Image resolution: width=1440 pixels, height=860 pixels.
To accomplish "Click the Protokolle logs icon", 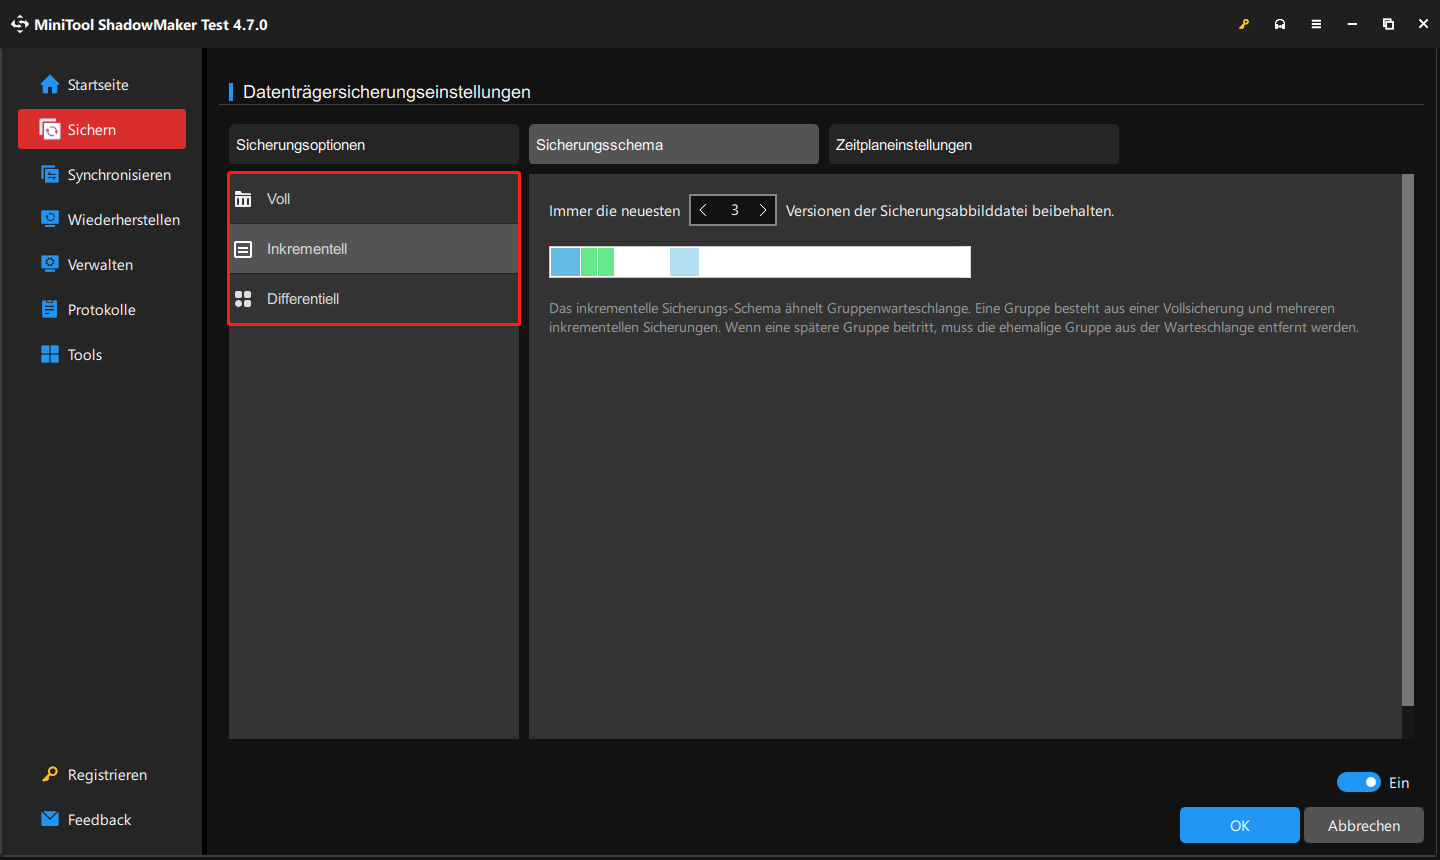I will coord(50,309).
